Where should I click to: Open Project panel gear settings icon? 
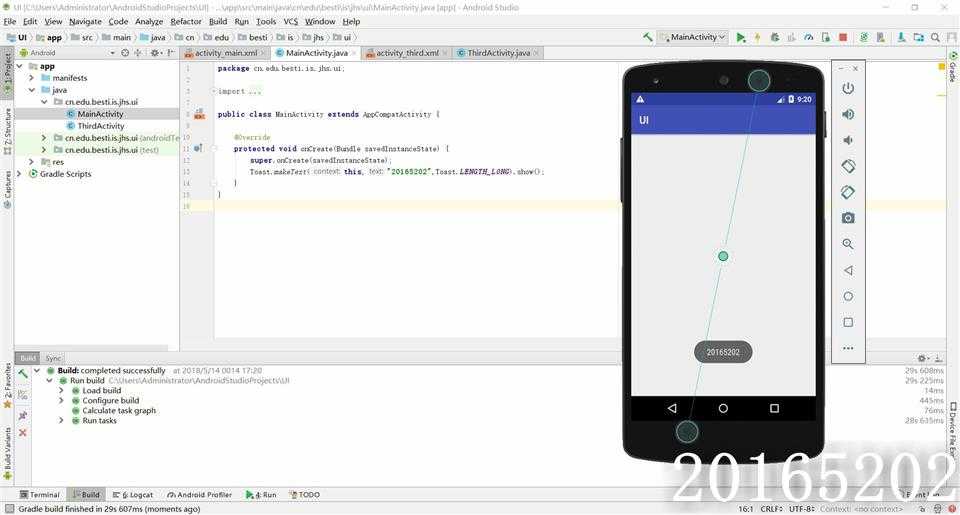click(x=155, y=53)
